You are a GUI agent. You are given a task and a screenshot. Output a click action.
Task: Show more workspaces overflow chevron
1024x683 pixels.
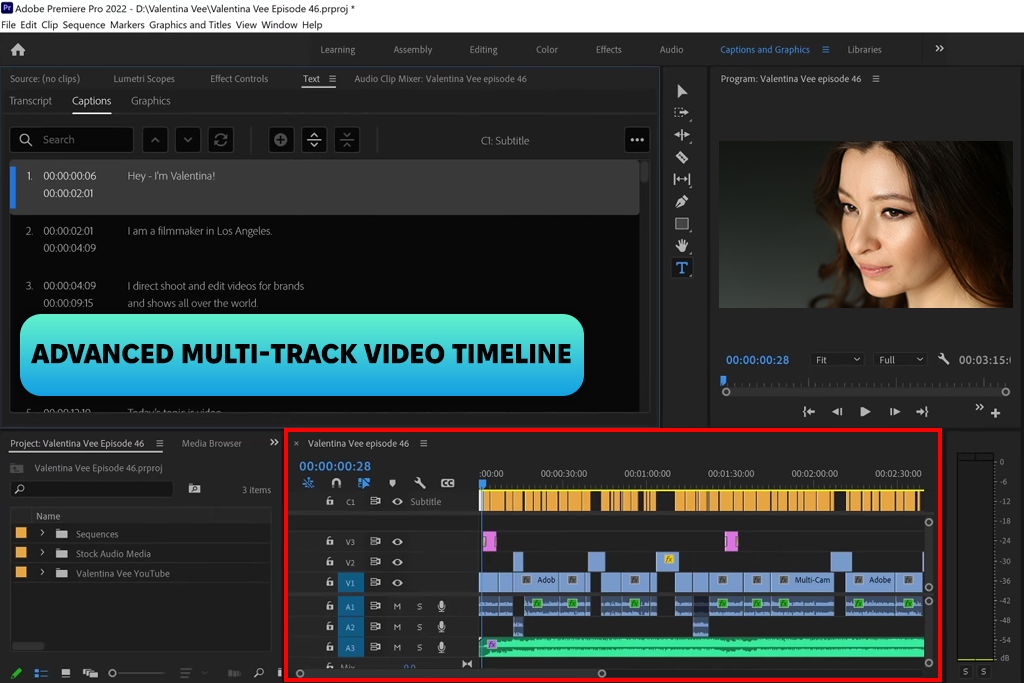pyautogui.click(x=939, y=49)
